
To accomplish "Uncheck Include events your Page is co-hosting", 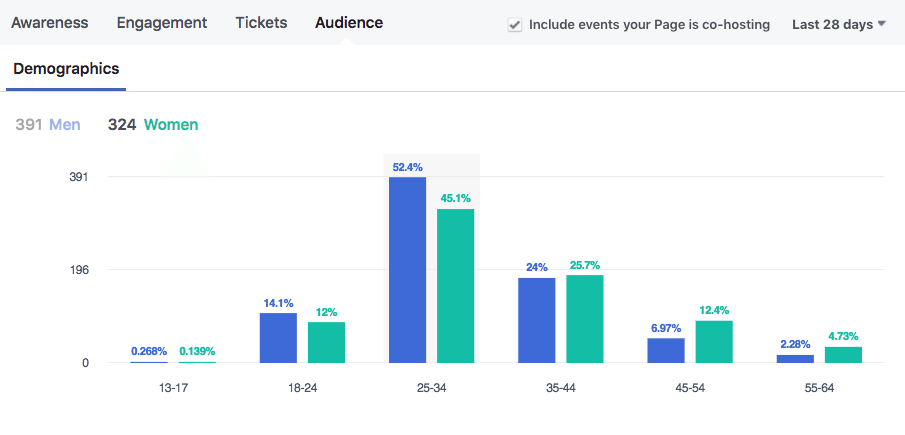I will click(x=515, y=25).
